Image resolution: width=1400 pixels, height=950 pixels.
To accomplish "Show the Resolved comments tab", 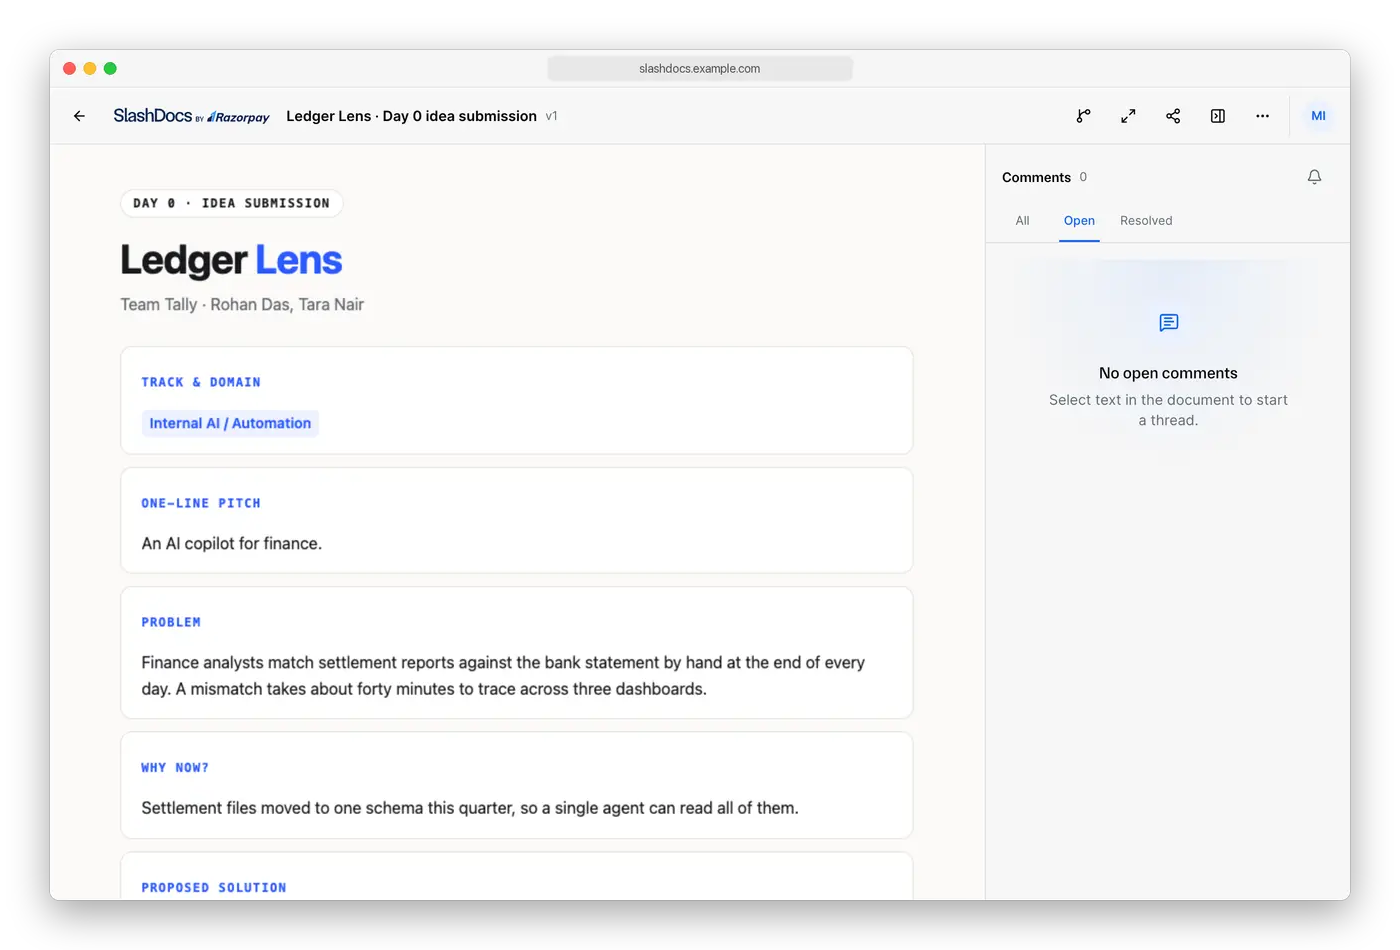I will 1146,221.
